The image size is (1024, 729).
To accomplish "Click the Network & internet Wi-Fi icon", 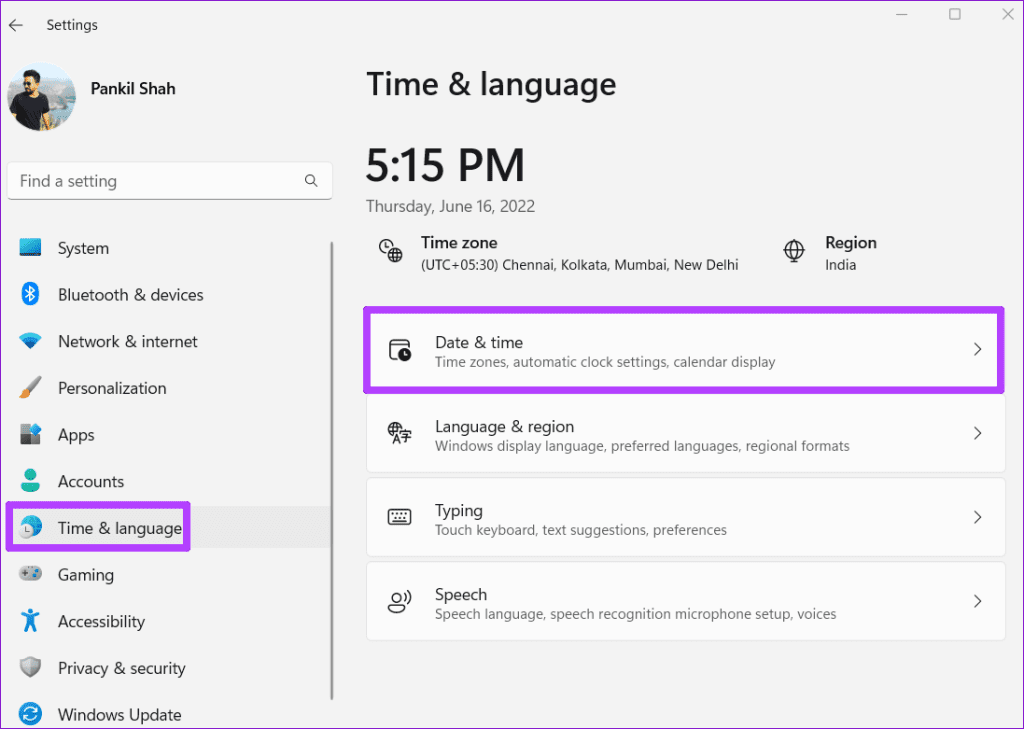I will pos(30,342).
